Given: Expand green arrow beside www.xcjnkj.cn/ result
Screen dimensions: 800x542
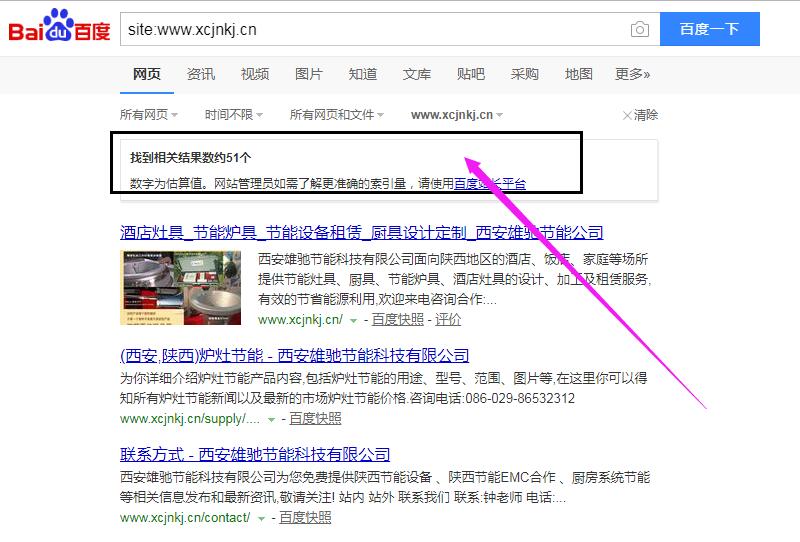Looking at the screenshot, I should click(x=354, y=320).
